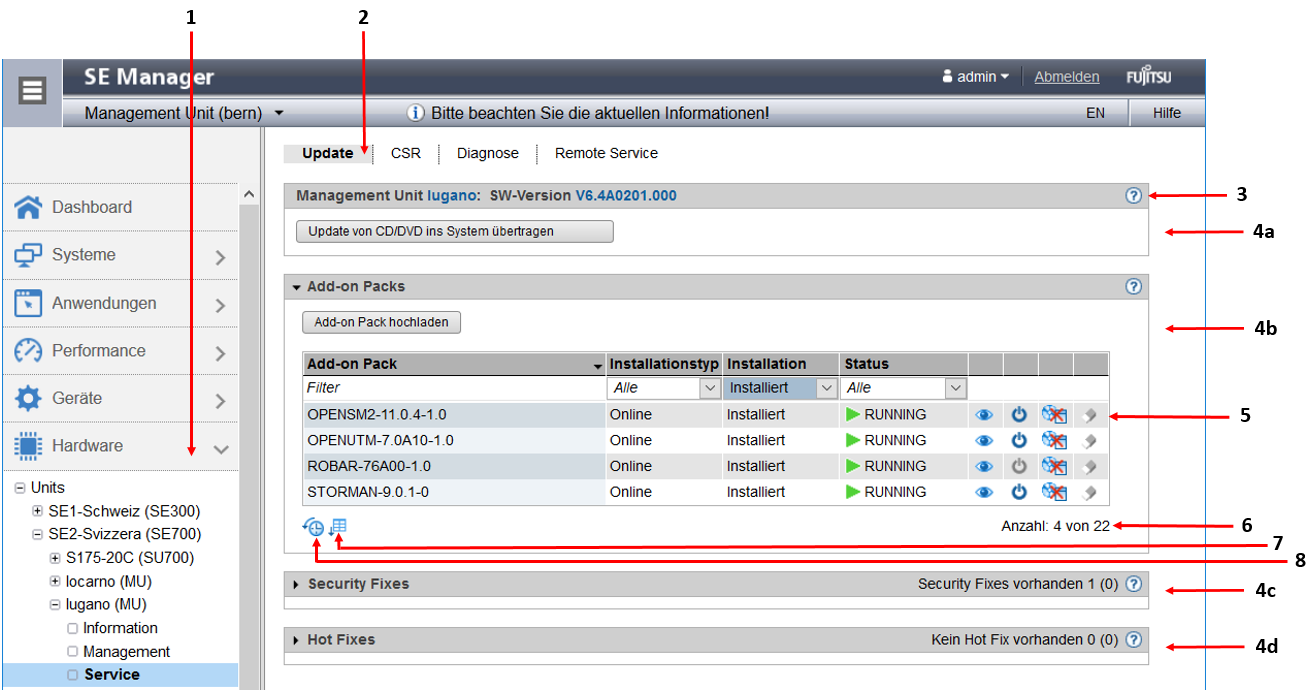1313x694 pixels.
Task: Expand the Security Fixes section
Action: [296, 584]
